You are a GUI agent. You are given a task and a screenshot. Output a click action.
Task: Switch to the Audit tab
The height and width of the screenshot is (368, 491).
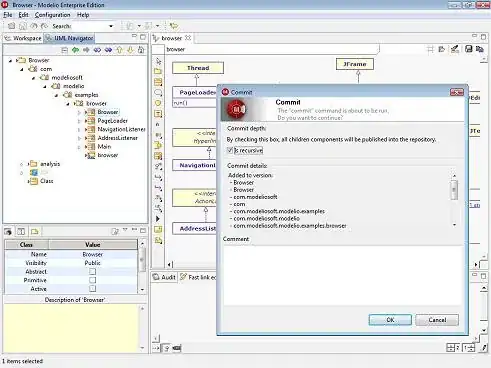pos(165,277)
